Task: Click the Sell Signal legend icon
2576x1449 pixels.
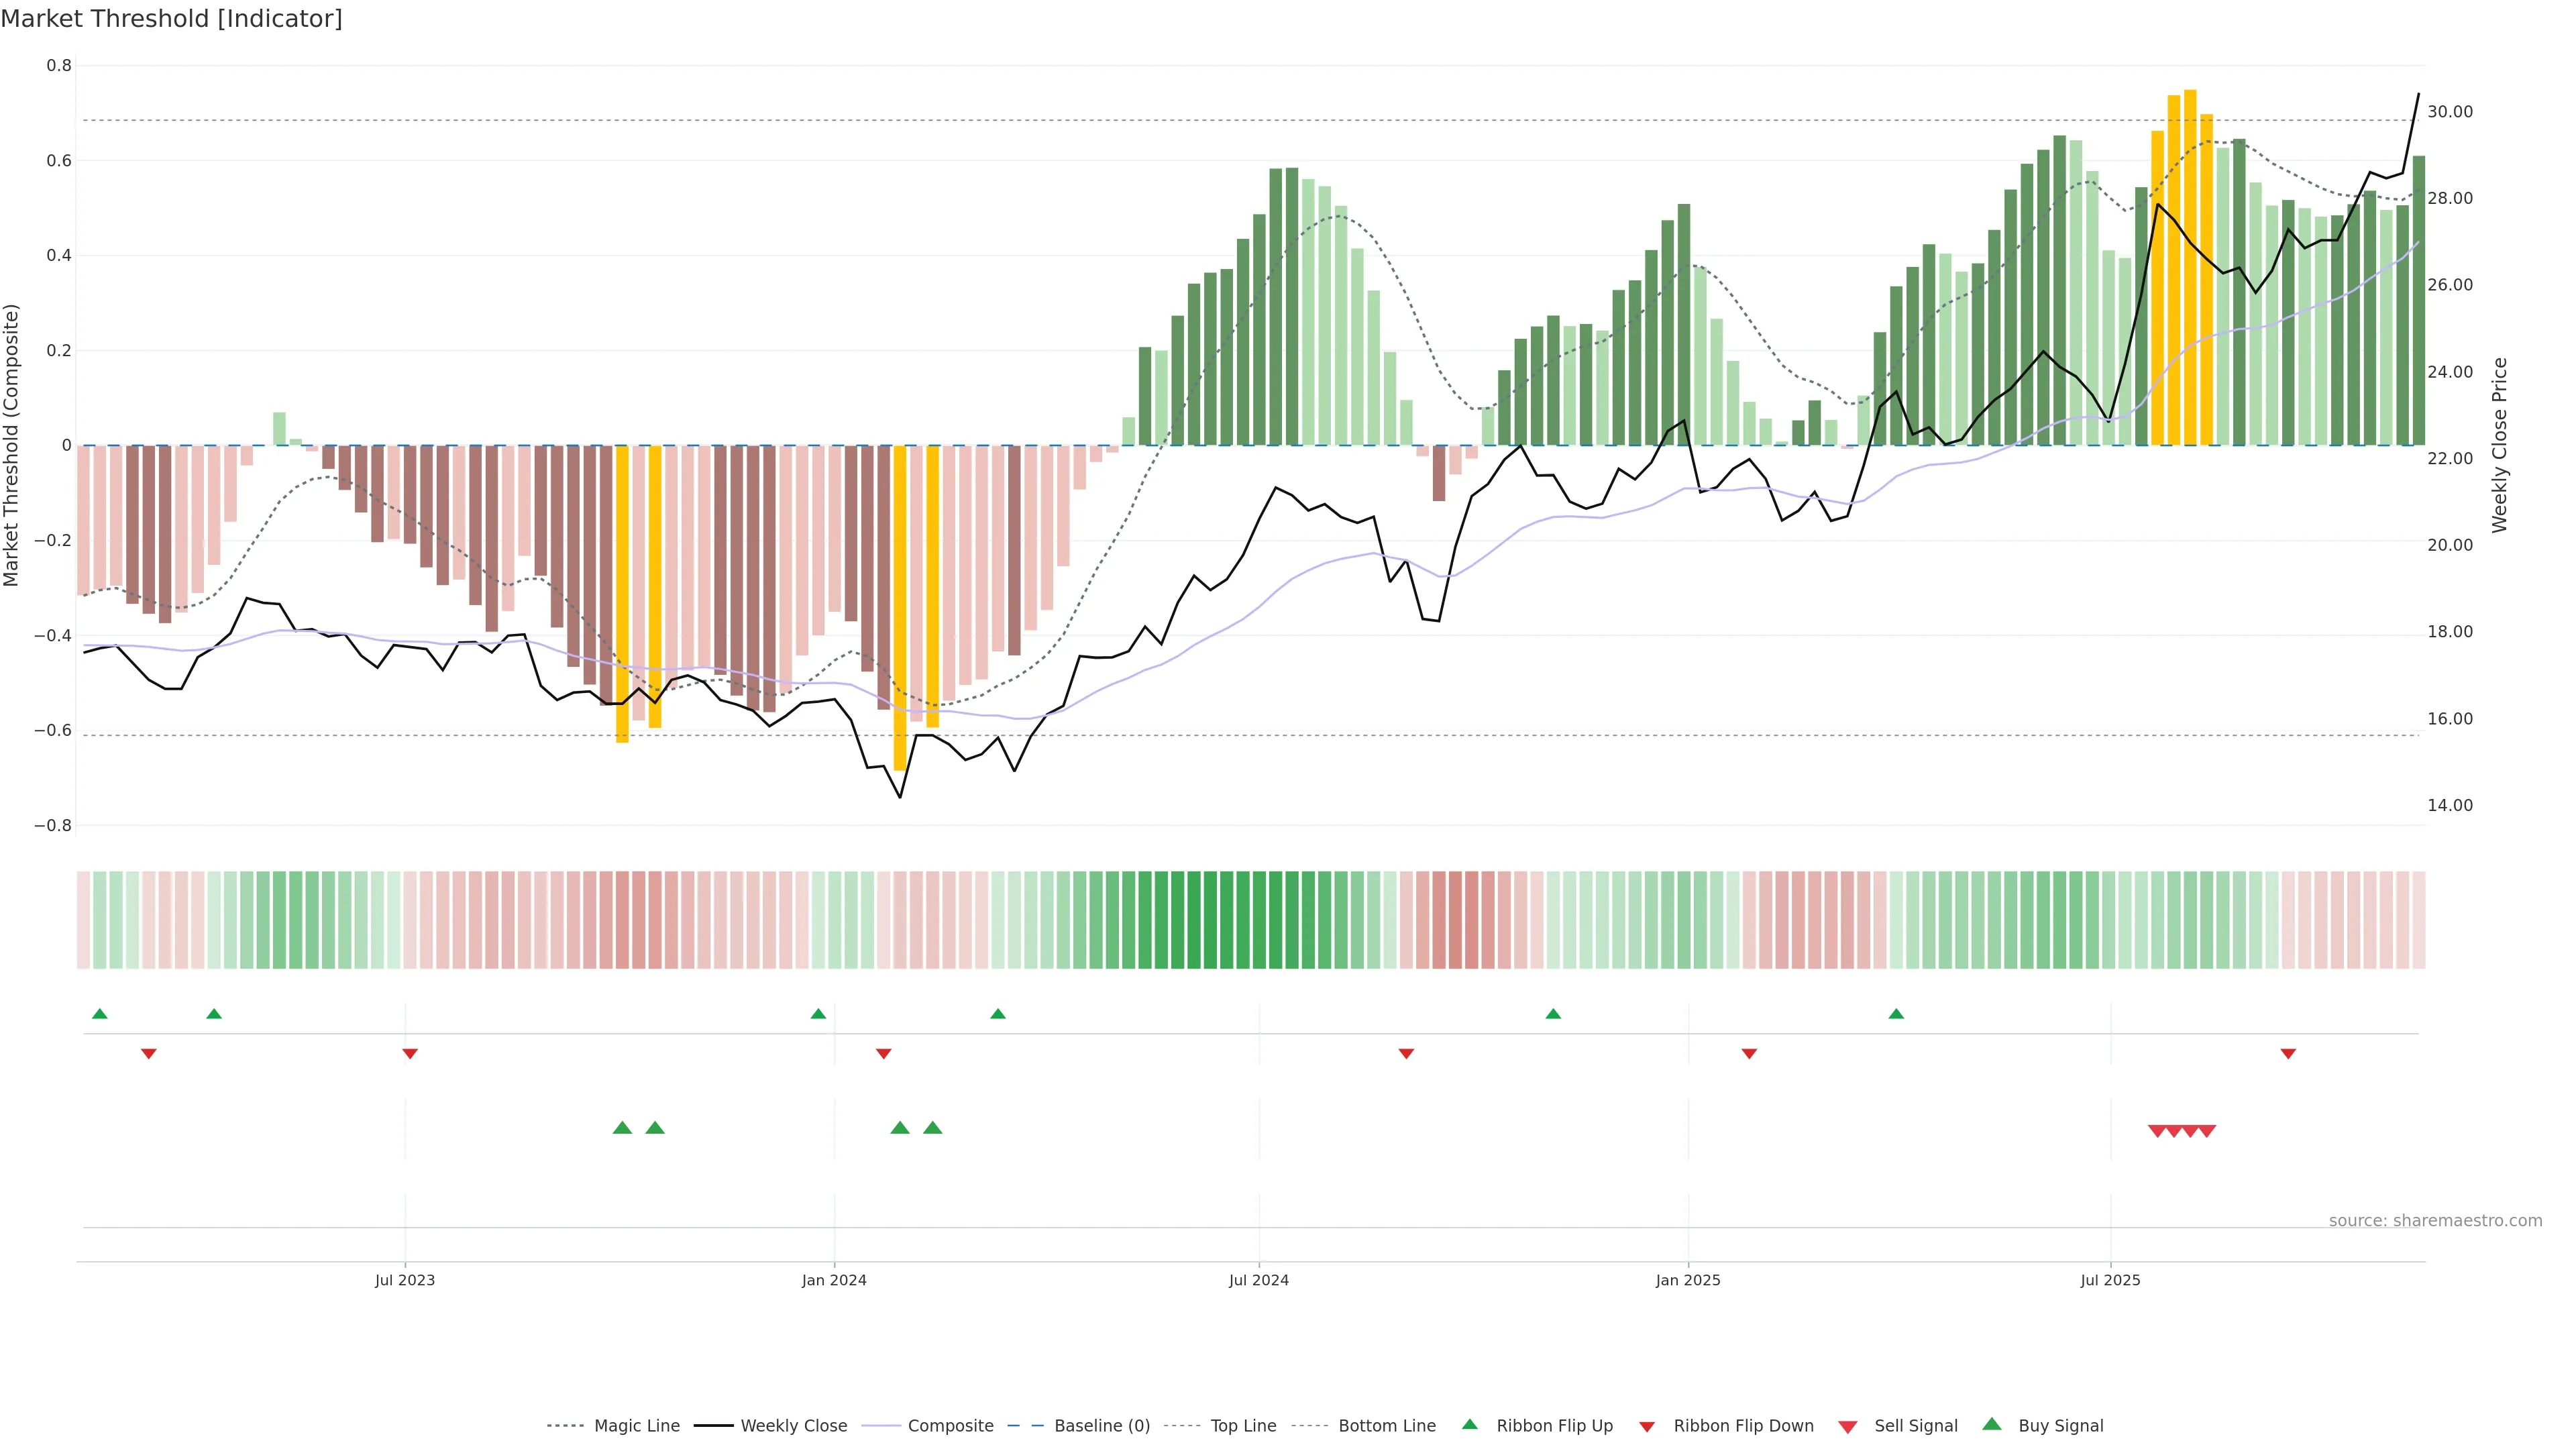Action: click(x=1848, y=1426)
